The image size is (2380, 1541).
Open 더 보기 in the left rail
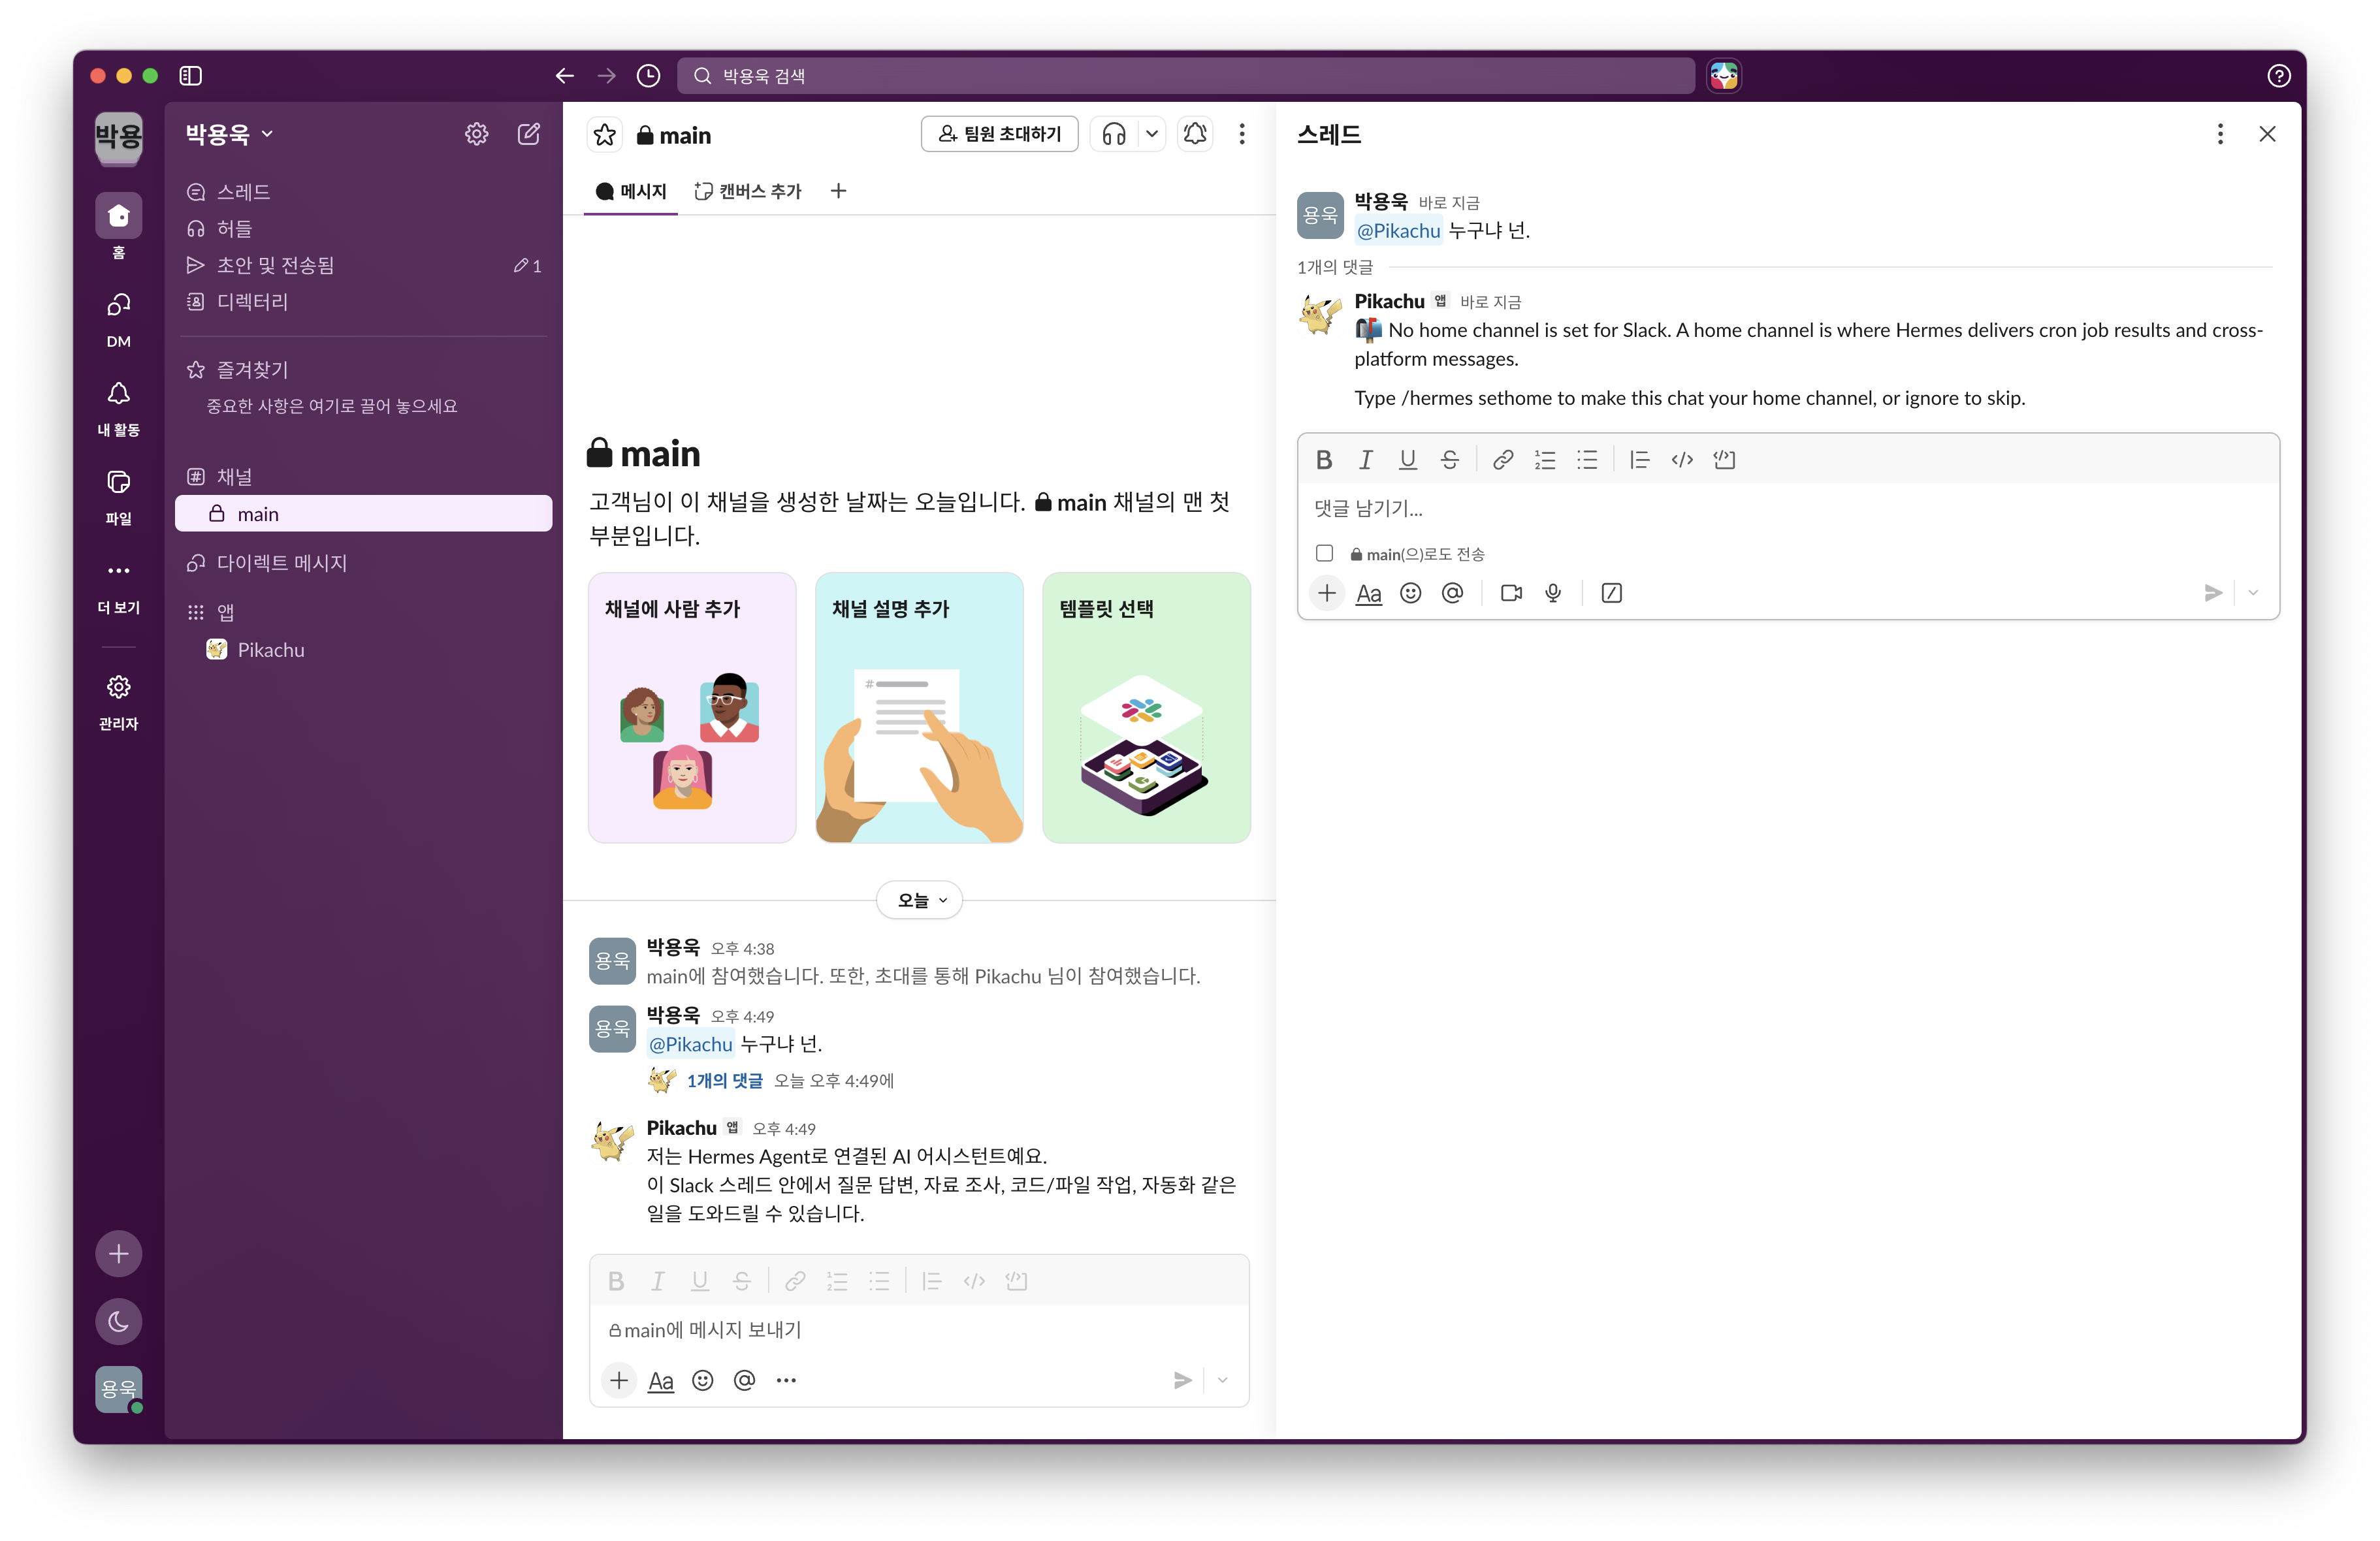click(x=119, y=586)
